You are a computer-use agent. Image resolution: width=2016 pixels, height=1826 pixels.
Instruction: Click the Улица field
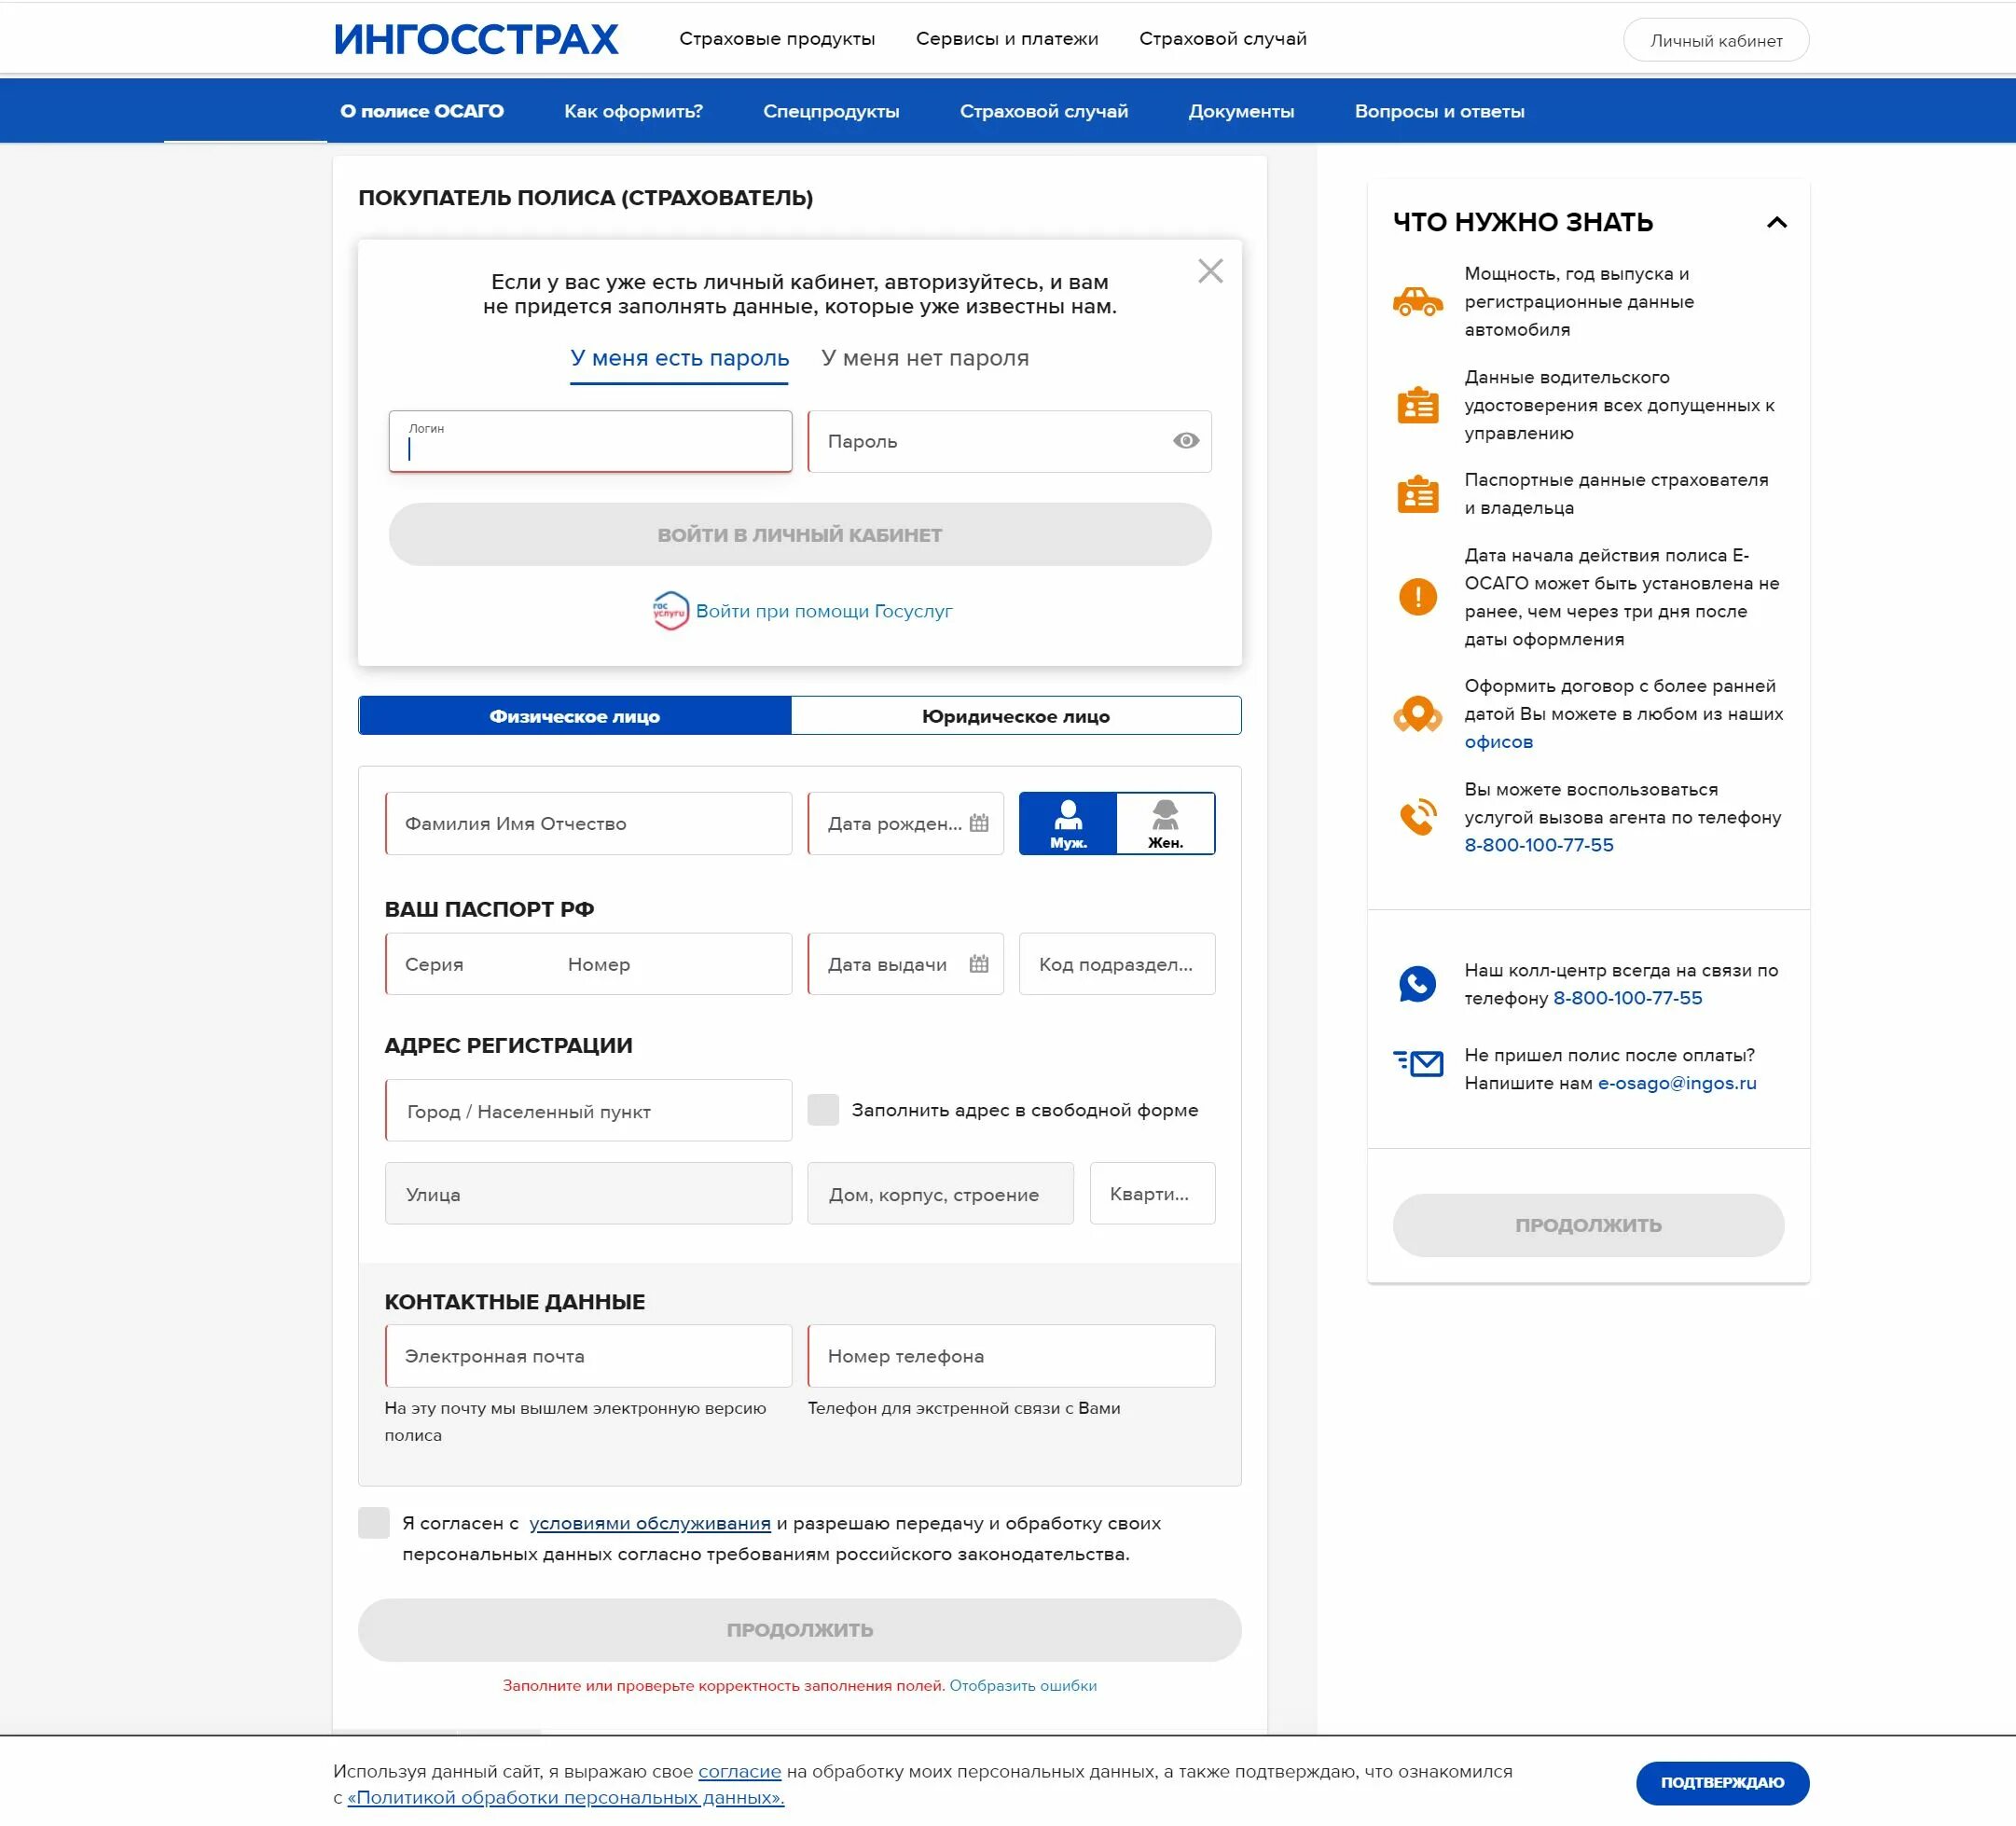[x=588, y=1193]
